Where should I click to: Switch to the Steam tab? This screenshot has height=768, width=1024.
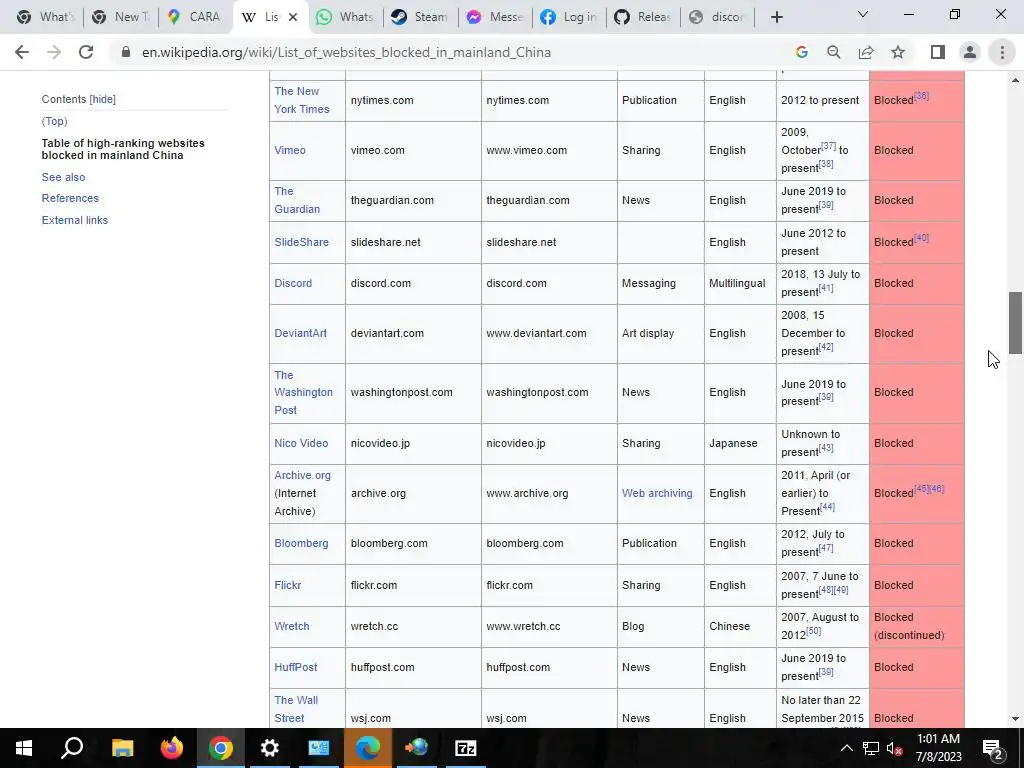pyautogui.click(x=419, y=17)
